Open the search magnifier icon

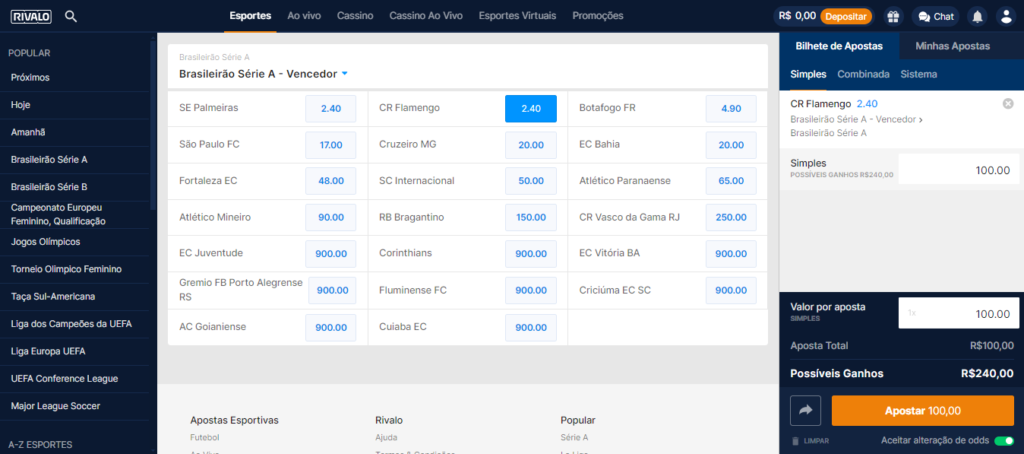[71, 16]
